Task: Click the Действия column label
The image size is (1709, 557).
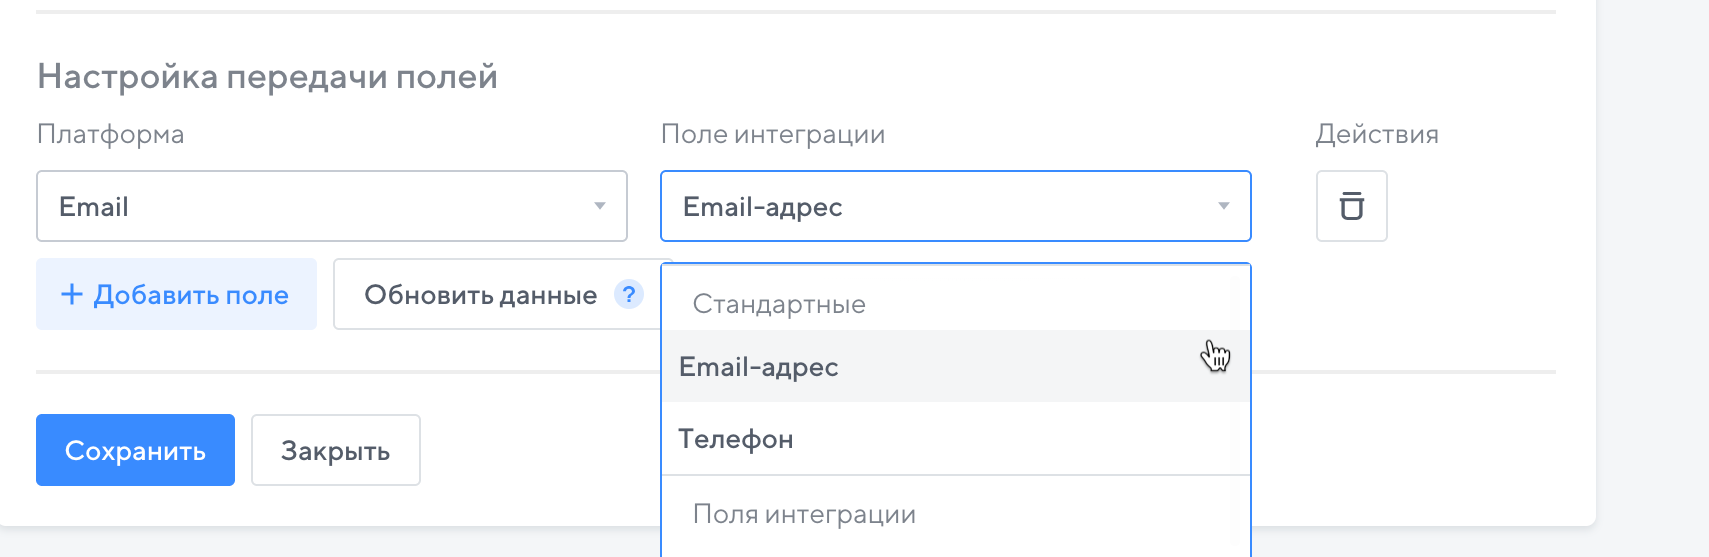Action: [x=1376, y=134]
